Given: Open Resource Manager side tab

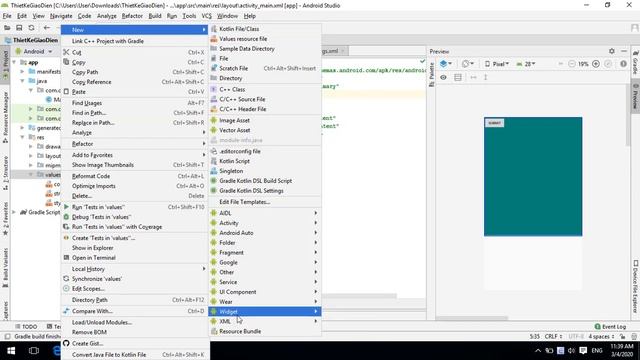Looking at the screenshot, I should (5, 117).
